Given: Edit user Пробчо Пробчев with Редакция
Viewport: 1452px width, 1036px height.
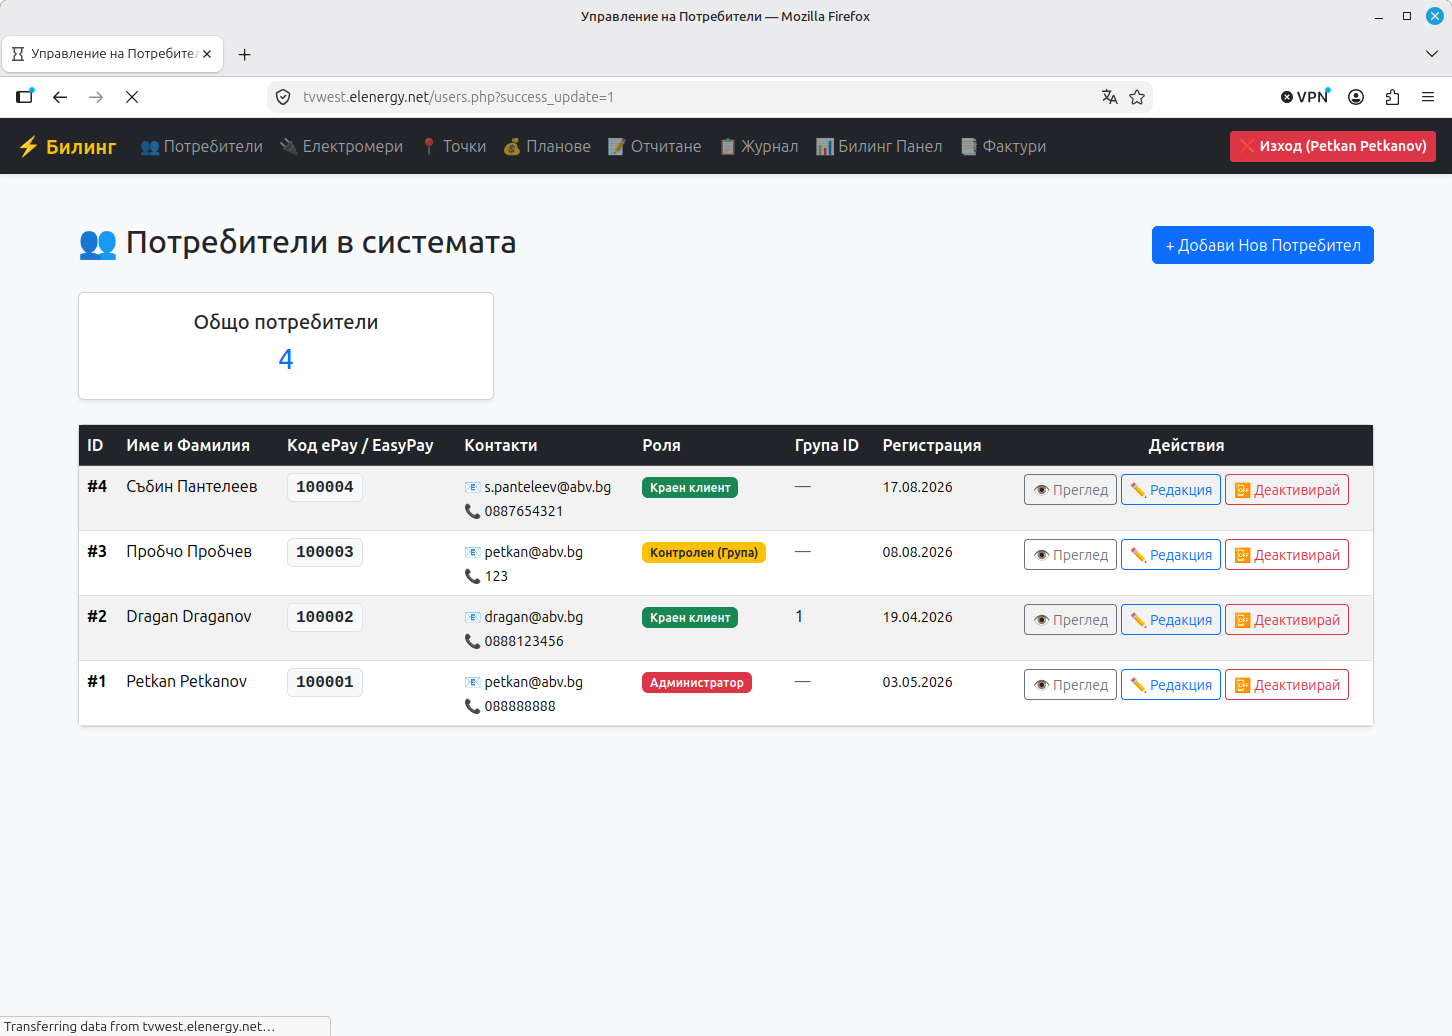Looking at the screenshot, I should coord(1171,555).
